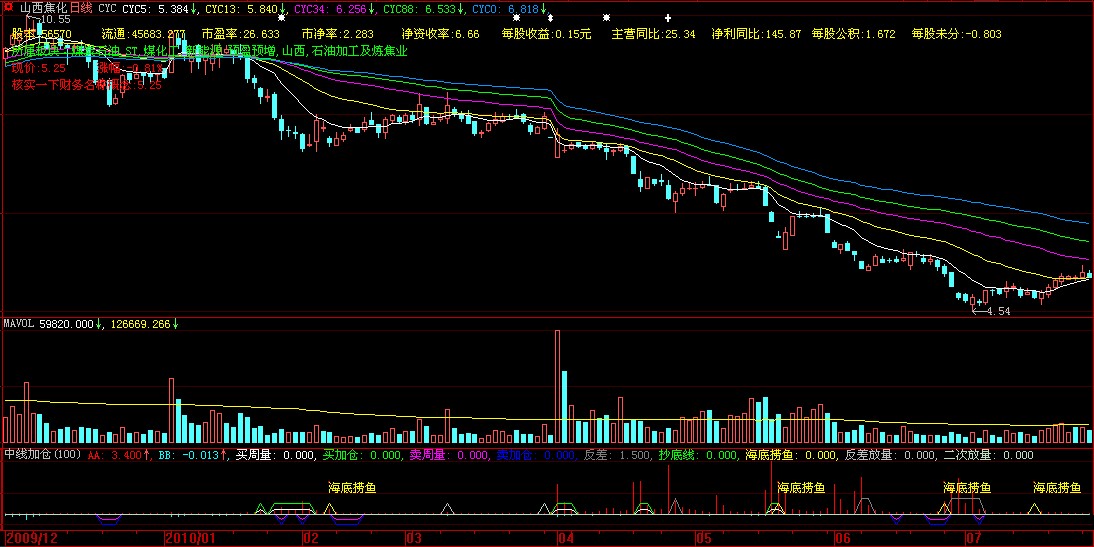Viewport: 1094px width, 547px height.
Task: Select the 日线 period label
Action: coord(79,7)
